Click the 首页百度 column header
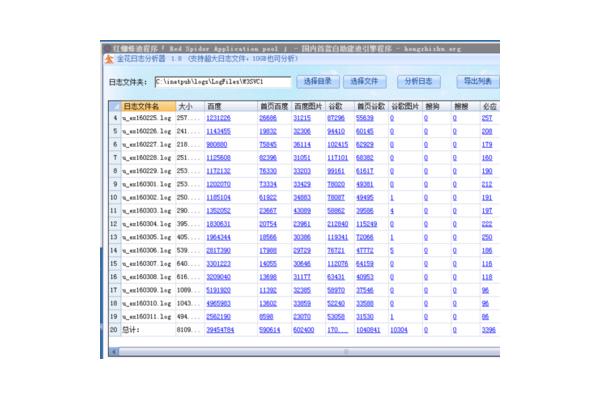This screenshot has width=600, height=400. pyautogui.click(x=273, y=104)
